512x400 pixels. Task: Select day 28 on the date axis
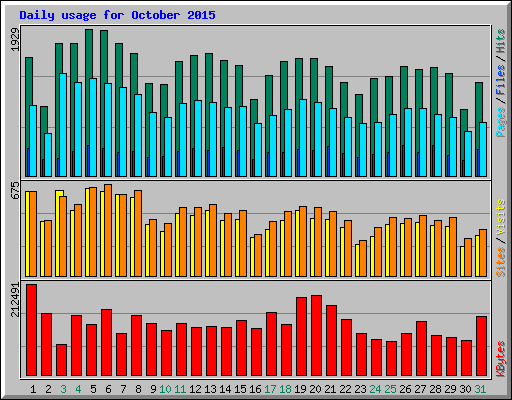point(435,389)
